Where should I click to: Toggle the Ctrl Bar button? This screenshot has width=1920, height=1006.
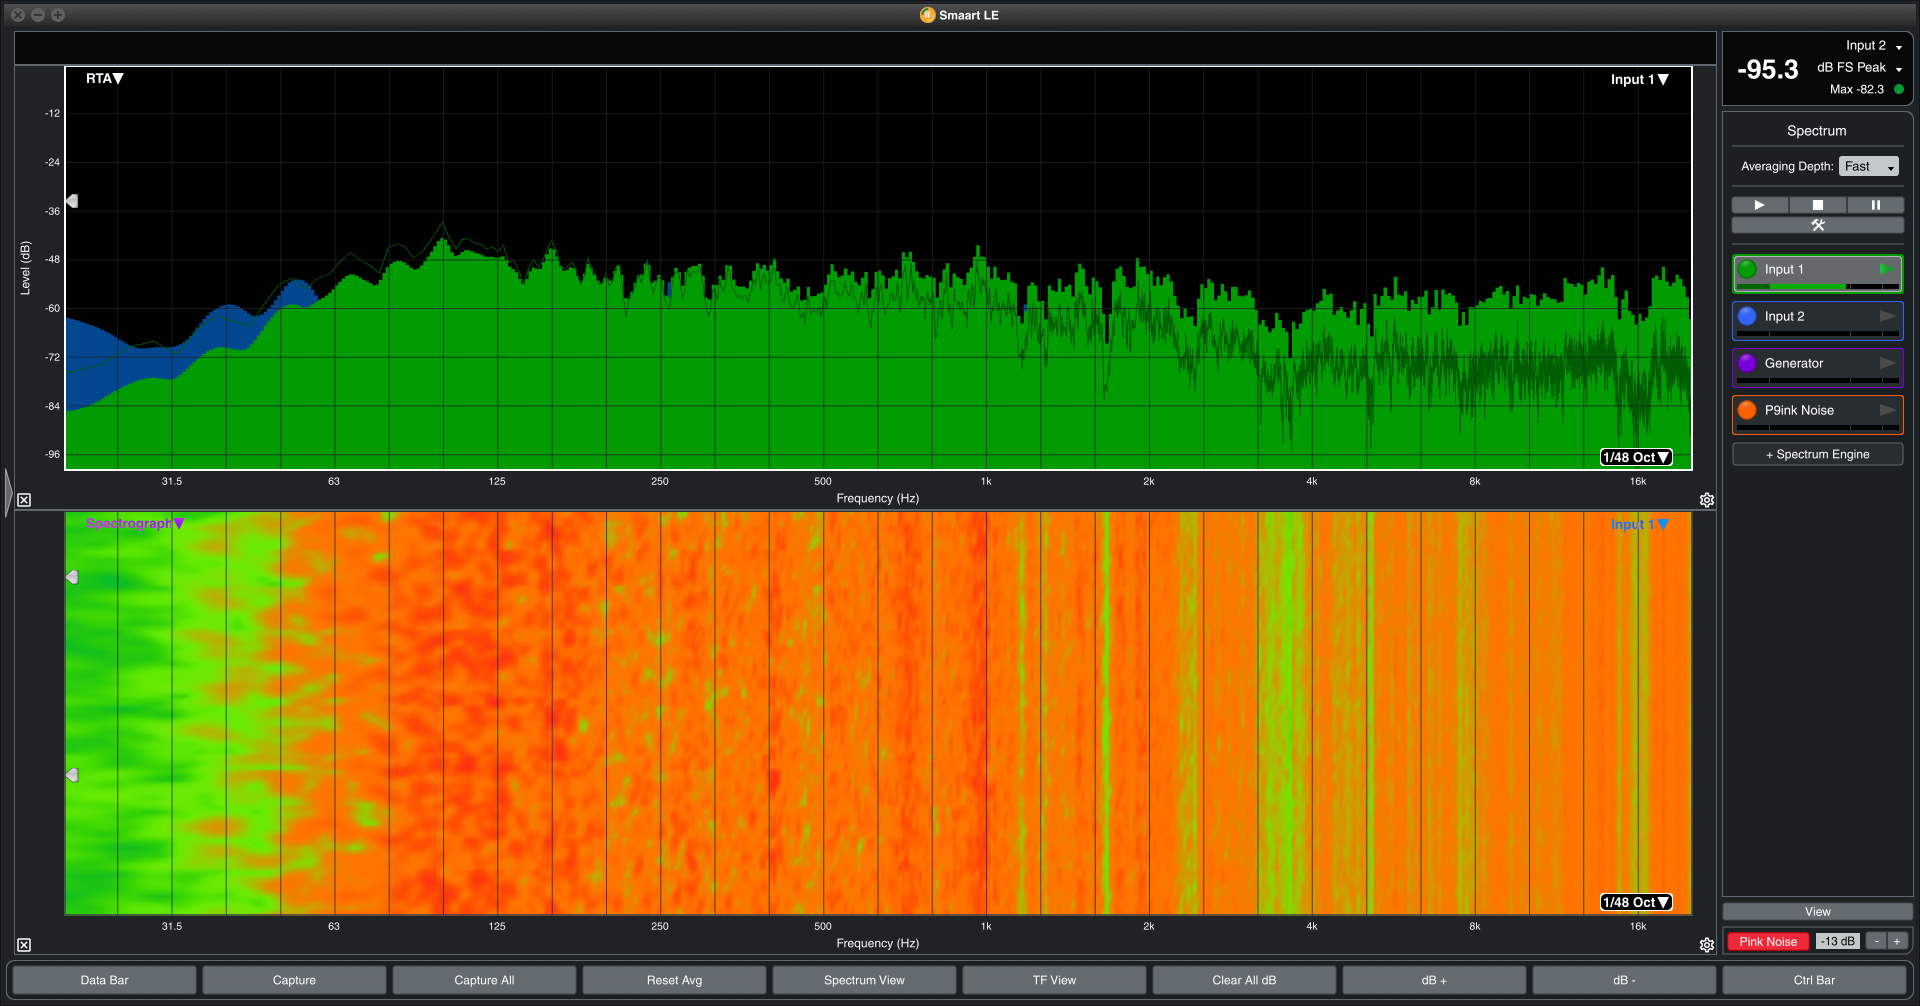1814,980
